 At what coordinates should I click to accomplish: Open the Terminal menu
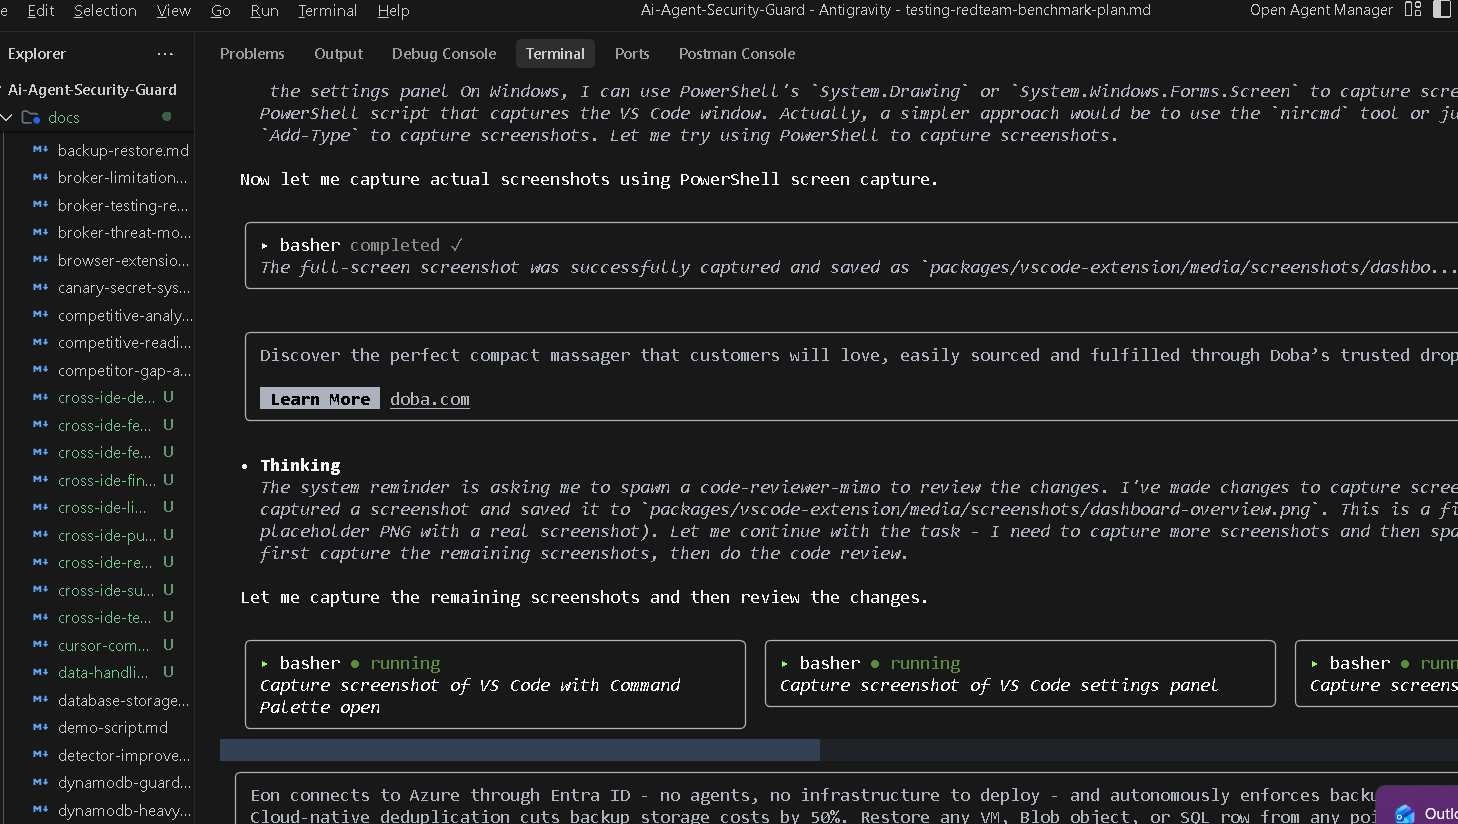327,10
